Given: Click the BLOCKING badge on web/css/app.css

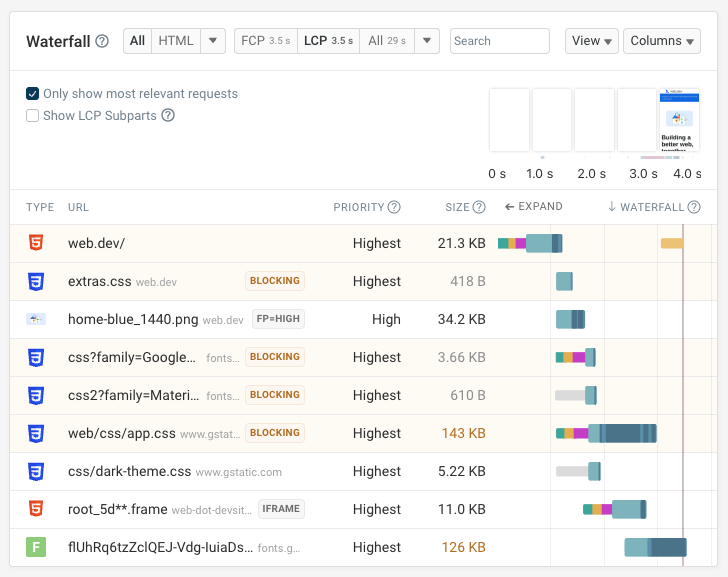Looking at the screenshot, I should [275, 433].
